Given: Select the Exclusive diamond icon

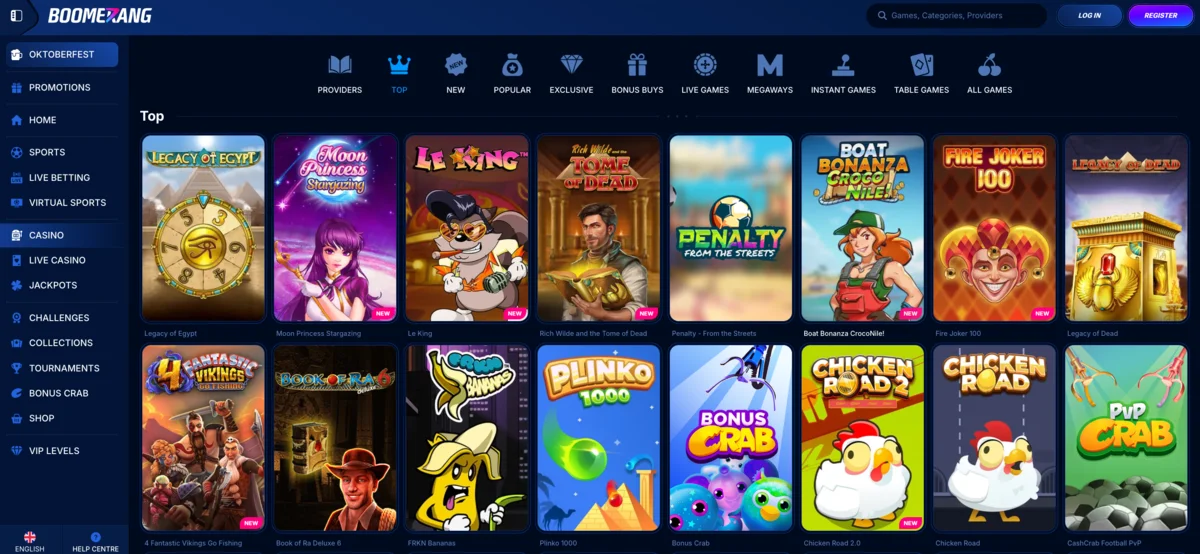Looking at the screenshot, I should coord(571,65).
